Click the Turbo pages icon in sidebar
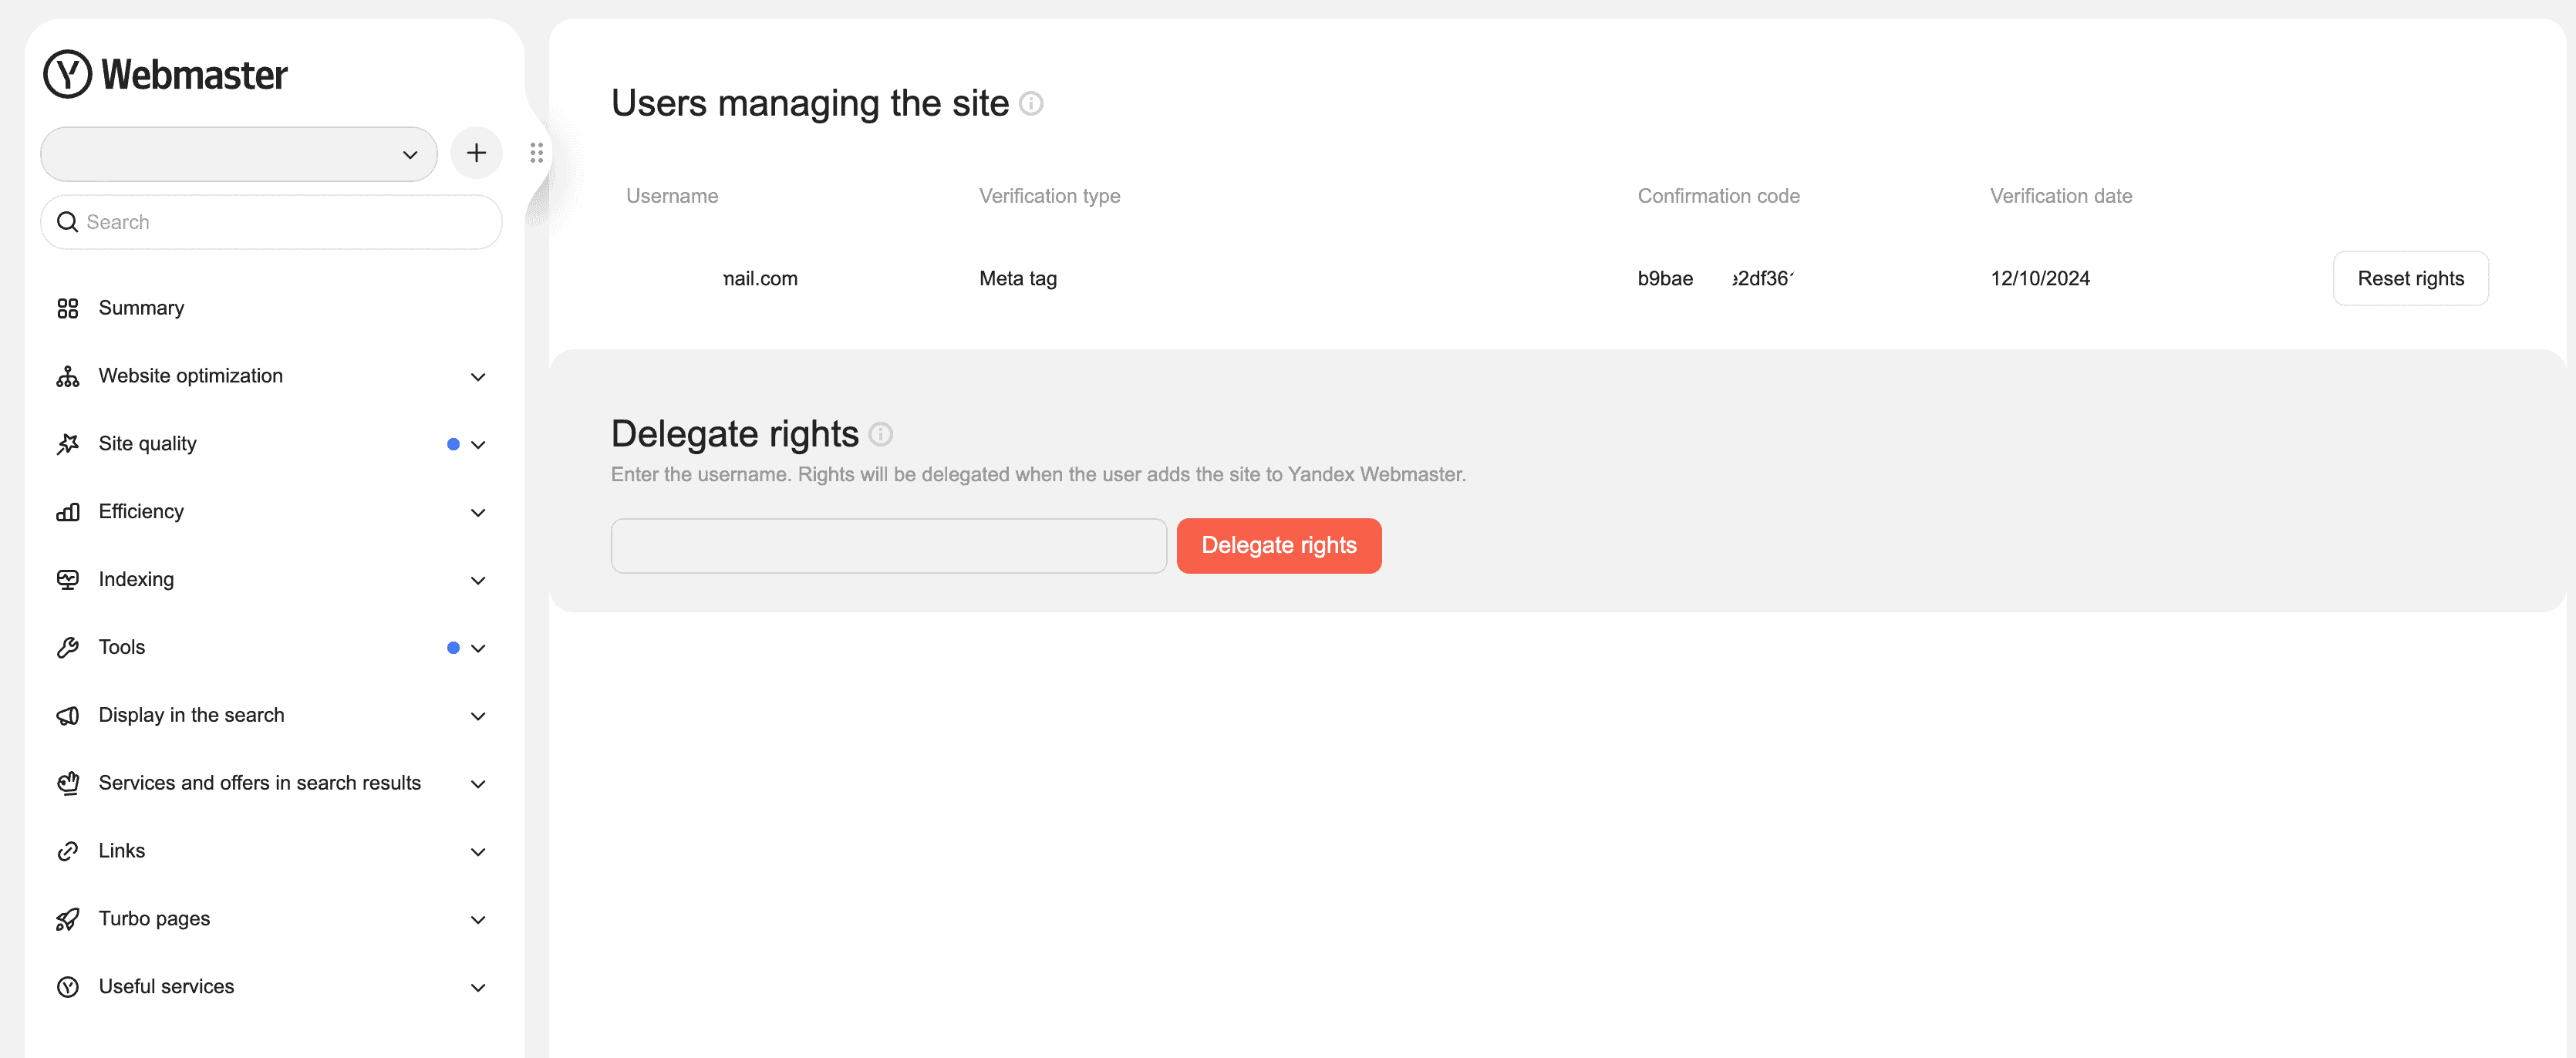The image size is (2576, 1058). [67, 918]
